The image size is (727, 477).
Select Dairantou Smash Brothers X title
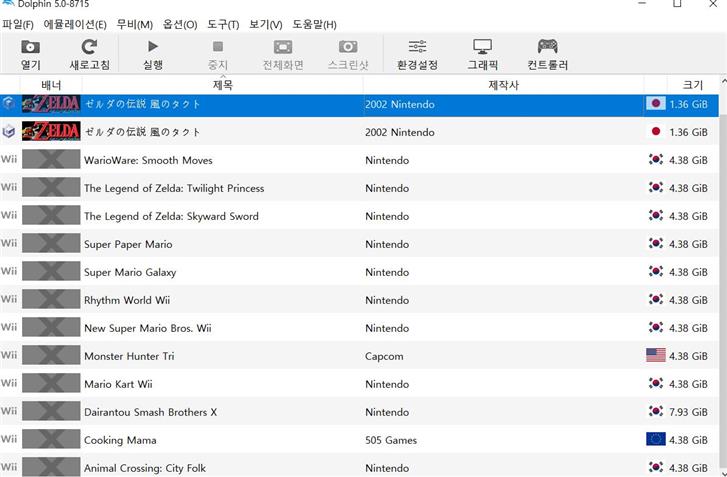[150, 412]
